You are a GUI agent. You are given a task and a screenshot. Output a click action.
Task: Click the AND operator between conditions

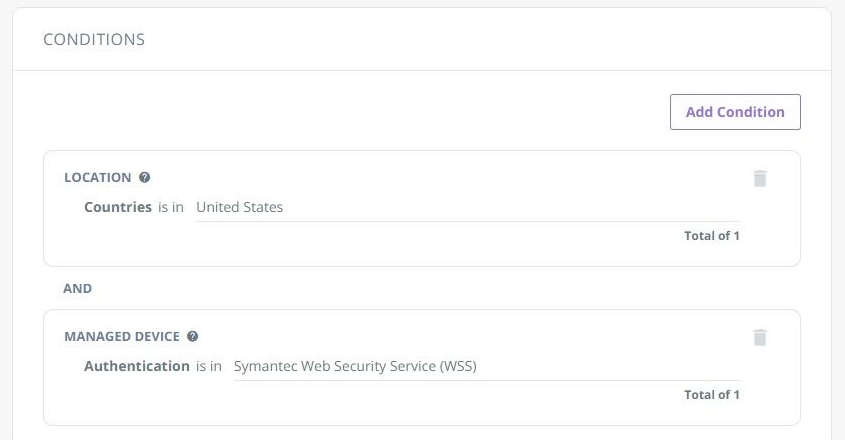[x=78, y=288]
